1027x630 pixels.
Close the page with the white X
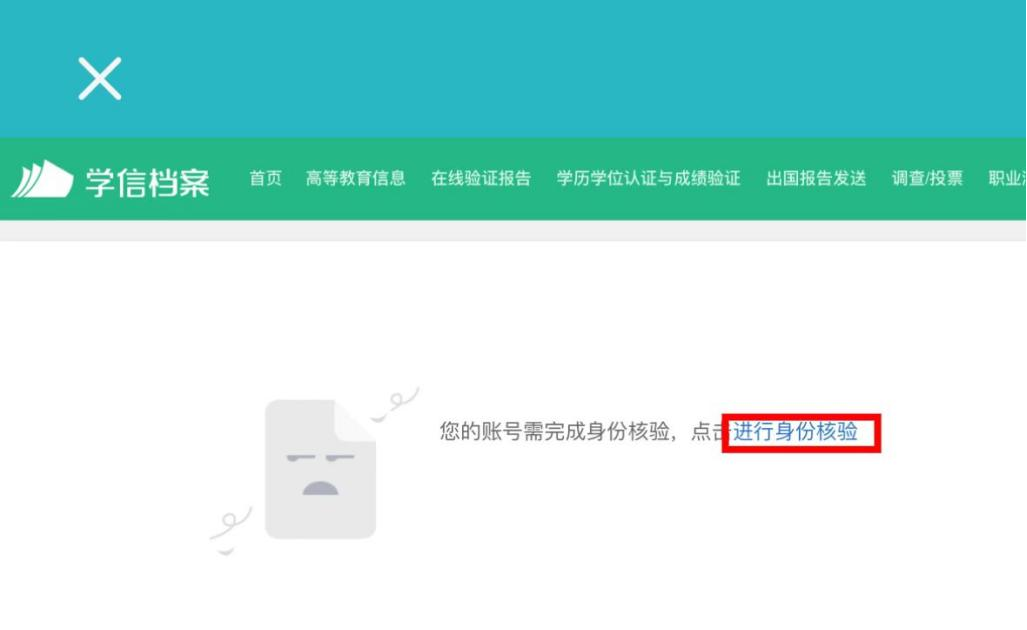[100, 79]
